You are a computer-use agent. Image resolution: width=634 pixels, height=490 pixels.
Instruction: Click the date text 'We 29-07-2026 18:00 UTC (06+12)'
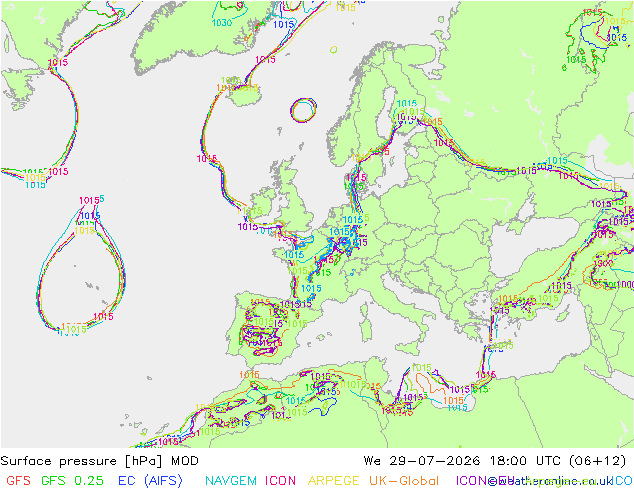tap(495, 461)
